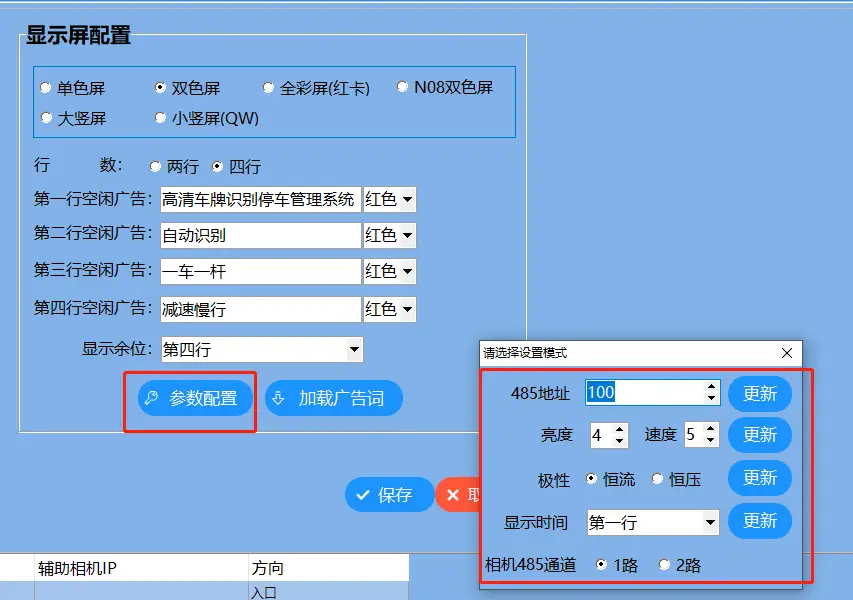The image size is (853, 600).
Task: Click the down arrow on 亮度 stepper
Action: [x=619, y=441]
